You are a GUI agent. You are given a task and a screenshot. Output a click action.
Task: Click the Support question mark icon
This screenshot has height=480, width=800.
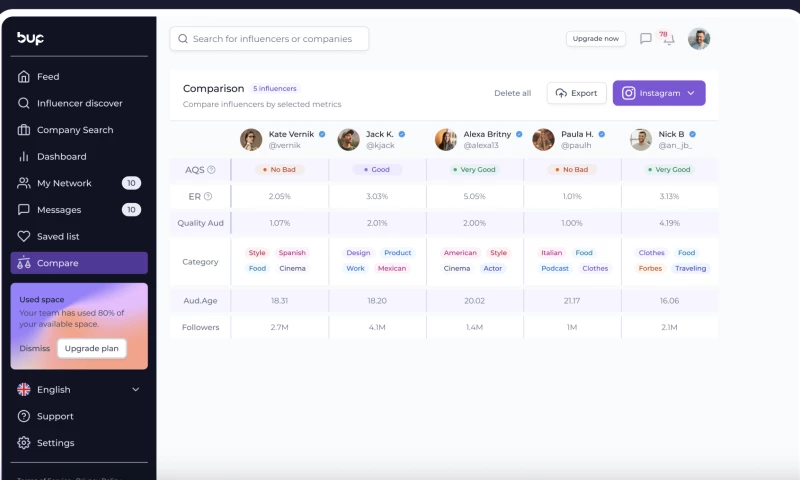tap(23, 416)
